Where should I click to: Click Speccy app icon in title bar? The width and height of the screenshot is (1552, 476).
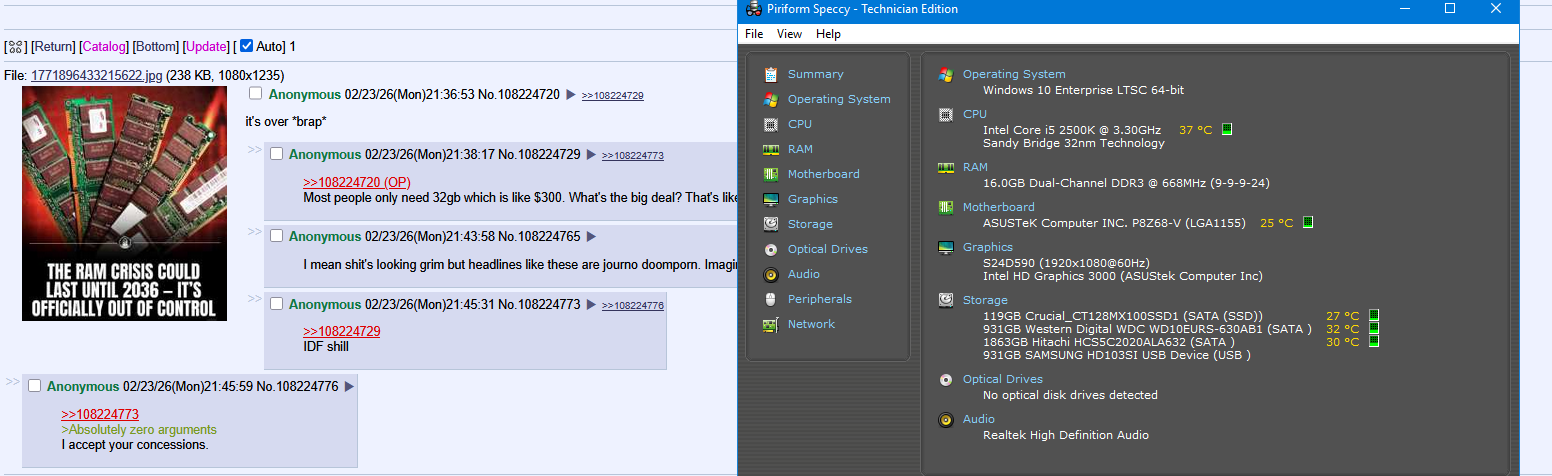pos(753,9)
